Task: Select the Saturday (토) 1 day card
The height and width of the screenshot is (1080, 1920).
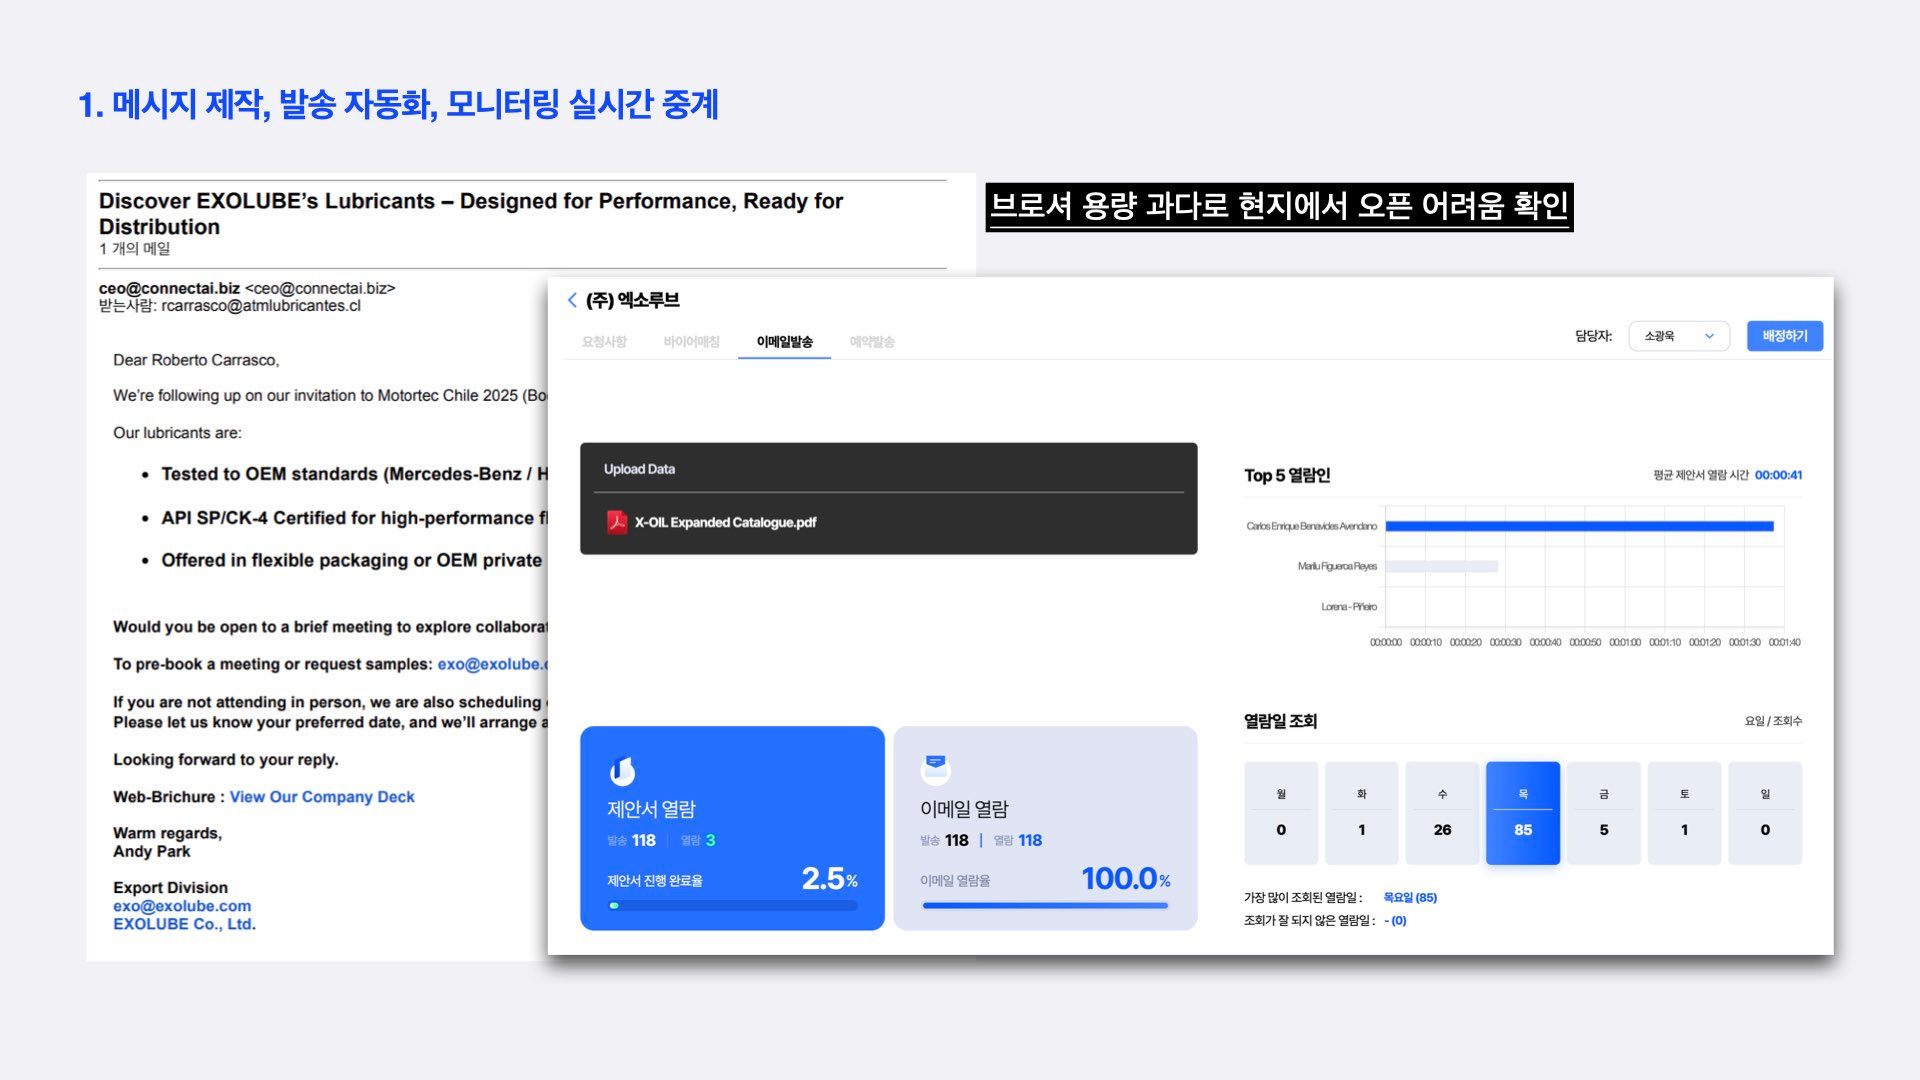Action: [1684, 813]
